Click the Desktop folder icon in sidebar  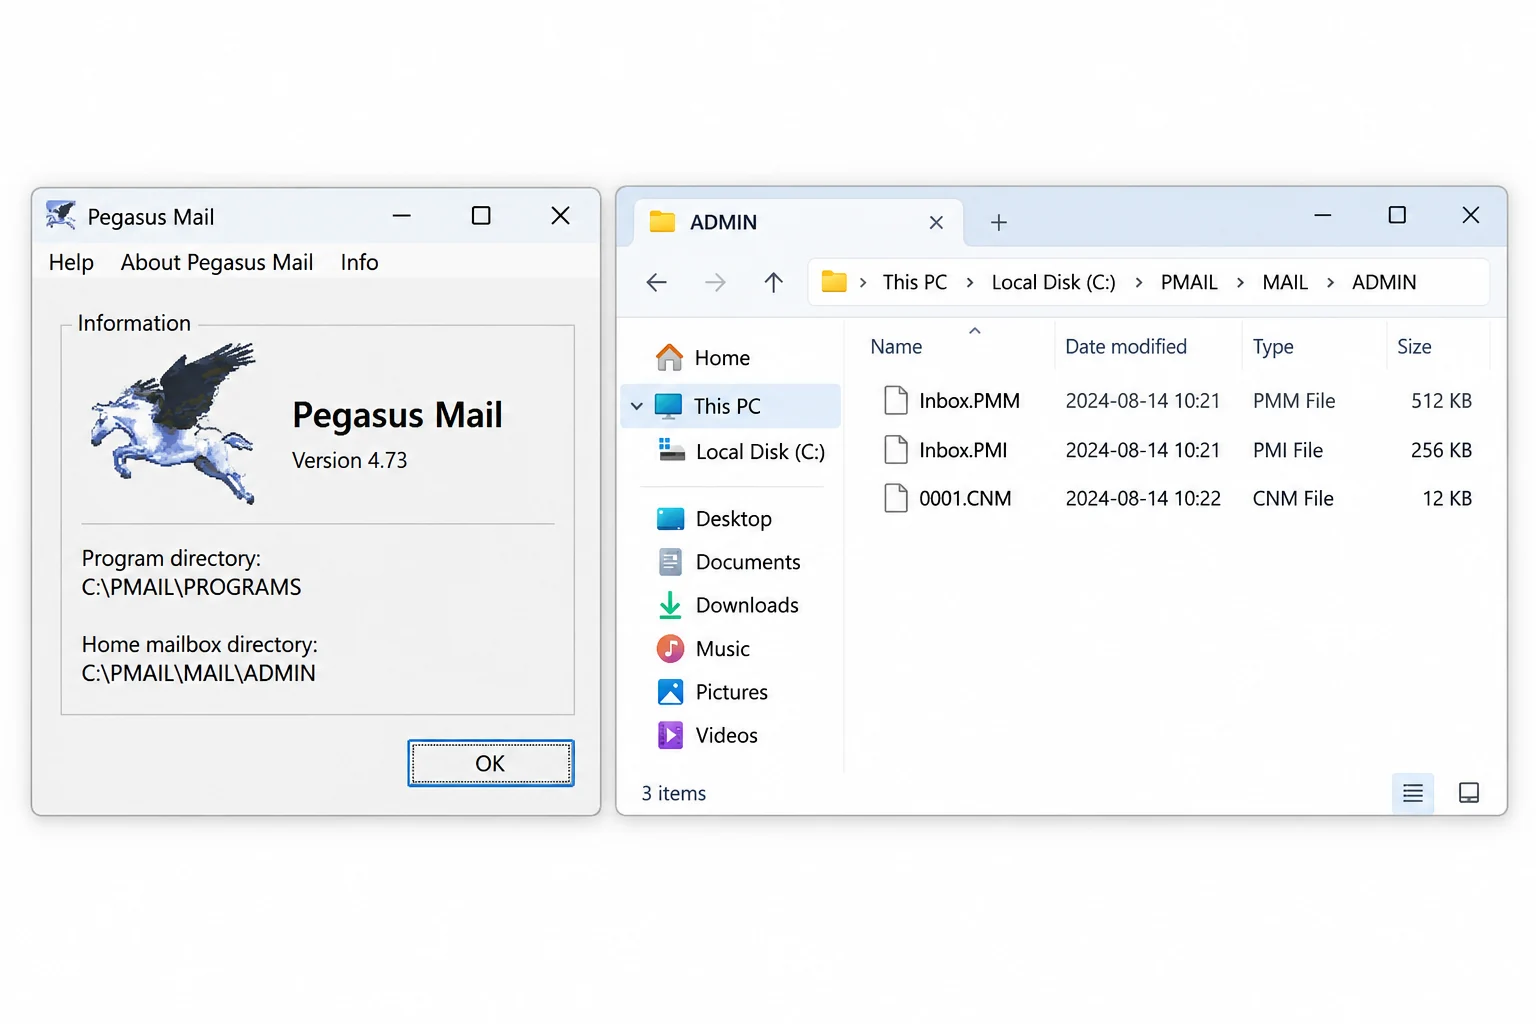[670, 518]
